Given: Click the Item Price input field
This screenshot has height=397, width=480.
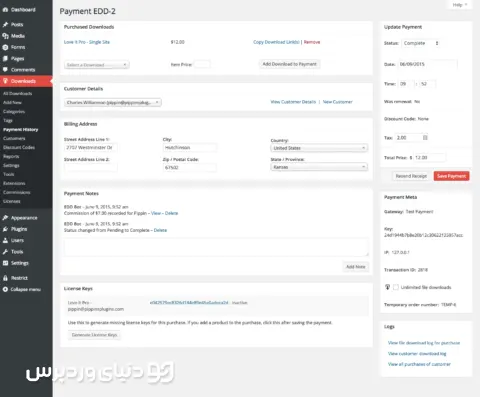Looking at the screenshot, I should (x=202, y=64).
